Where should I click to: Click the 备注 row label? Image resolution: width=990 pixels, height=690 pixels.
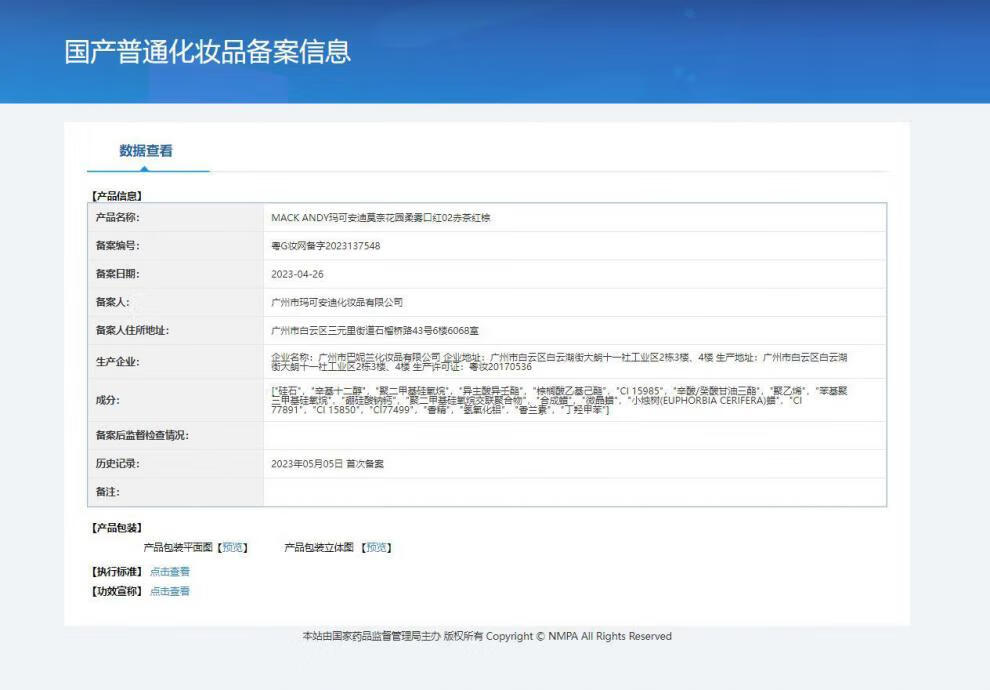pos(107,491)
